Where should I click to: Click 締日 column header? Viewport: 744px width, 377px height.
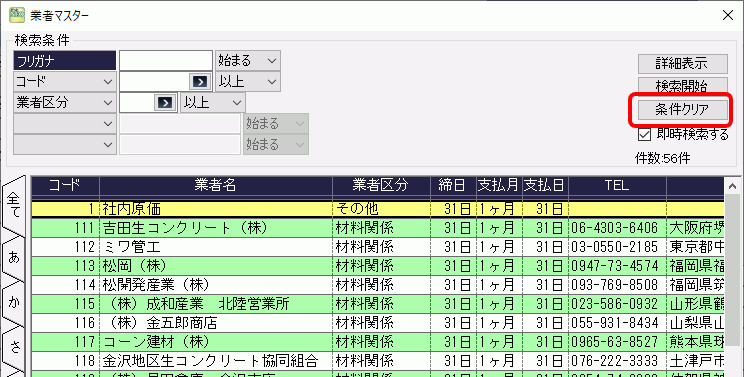(x=453, y=185)
